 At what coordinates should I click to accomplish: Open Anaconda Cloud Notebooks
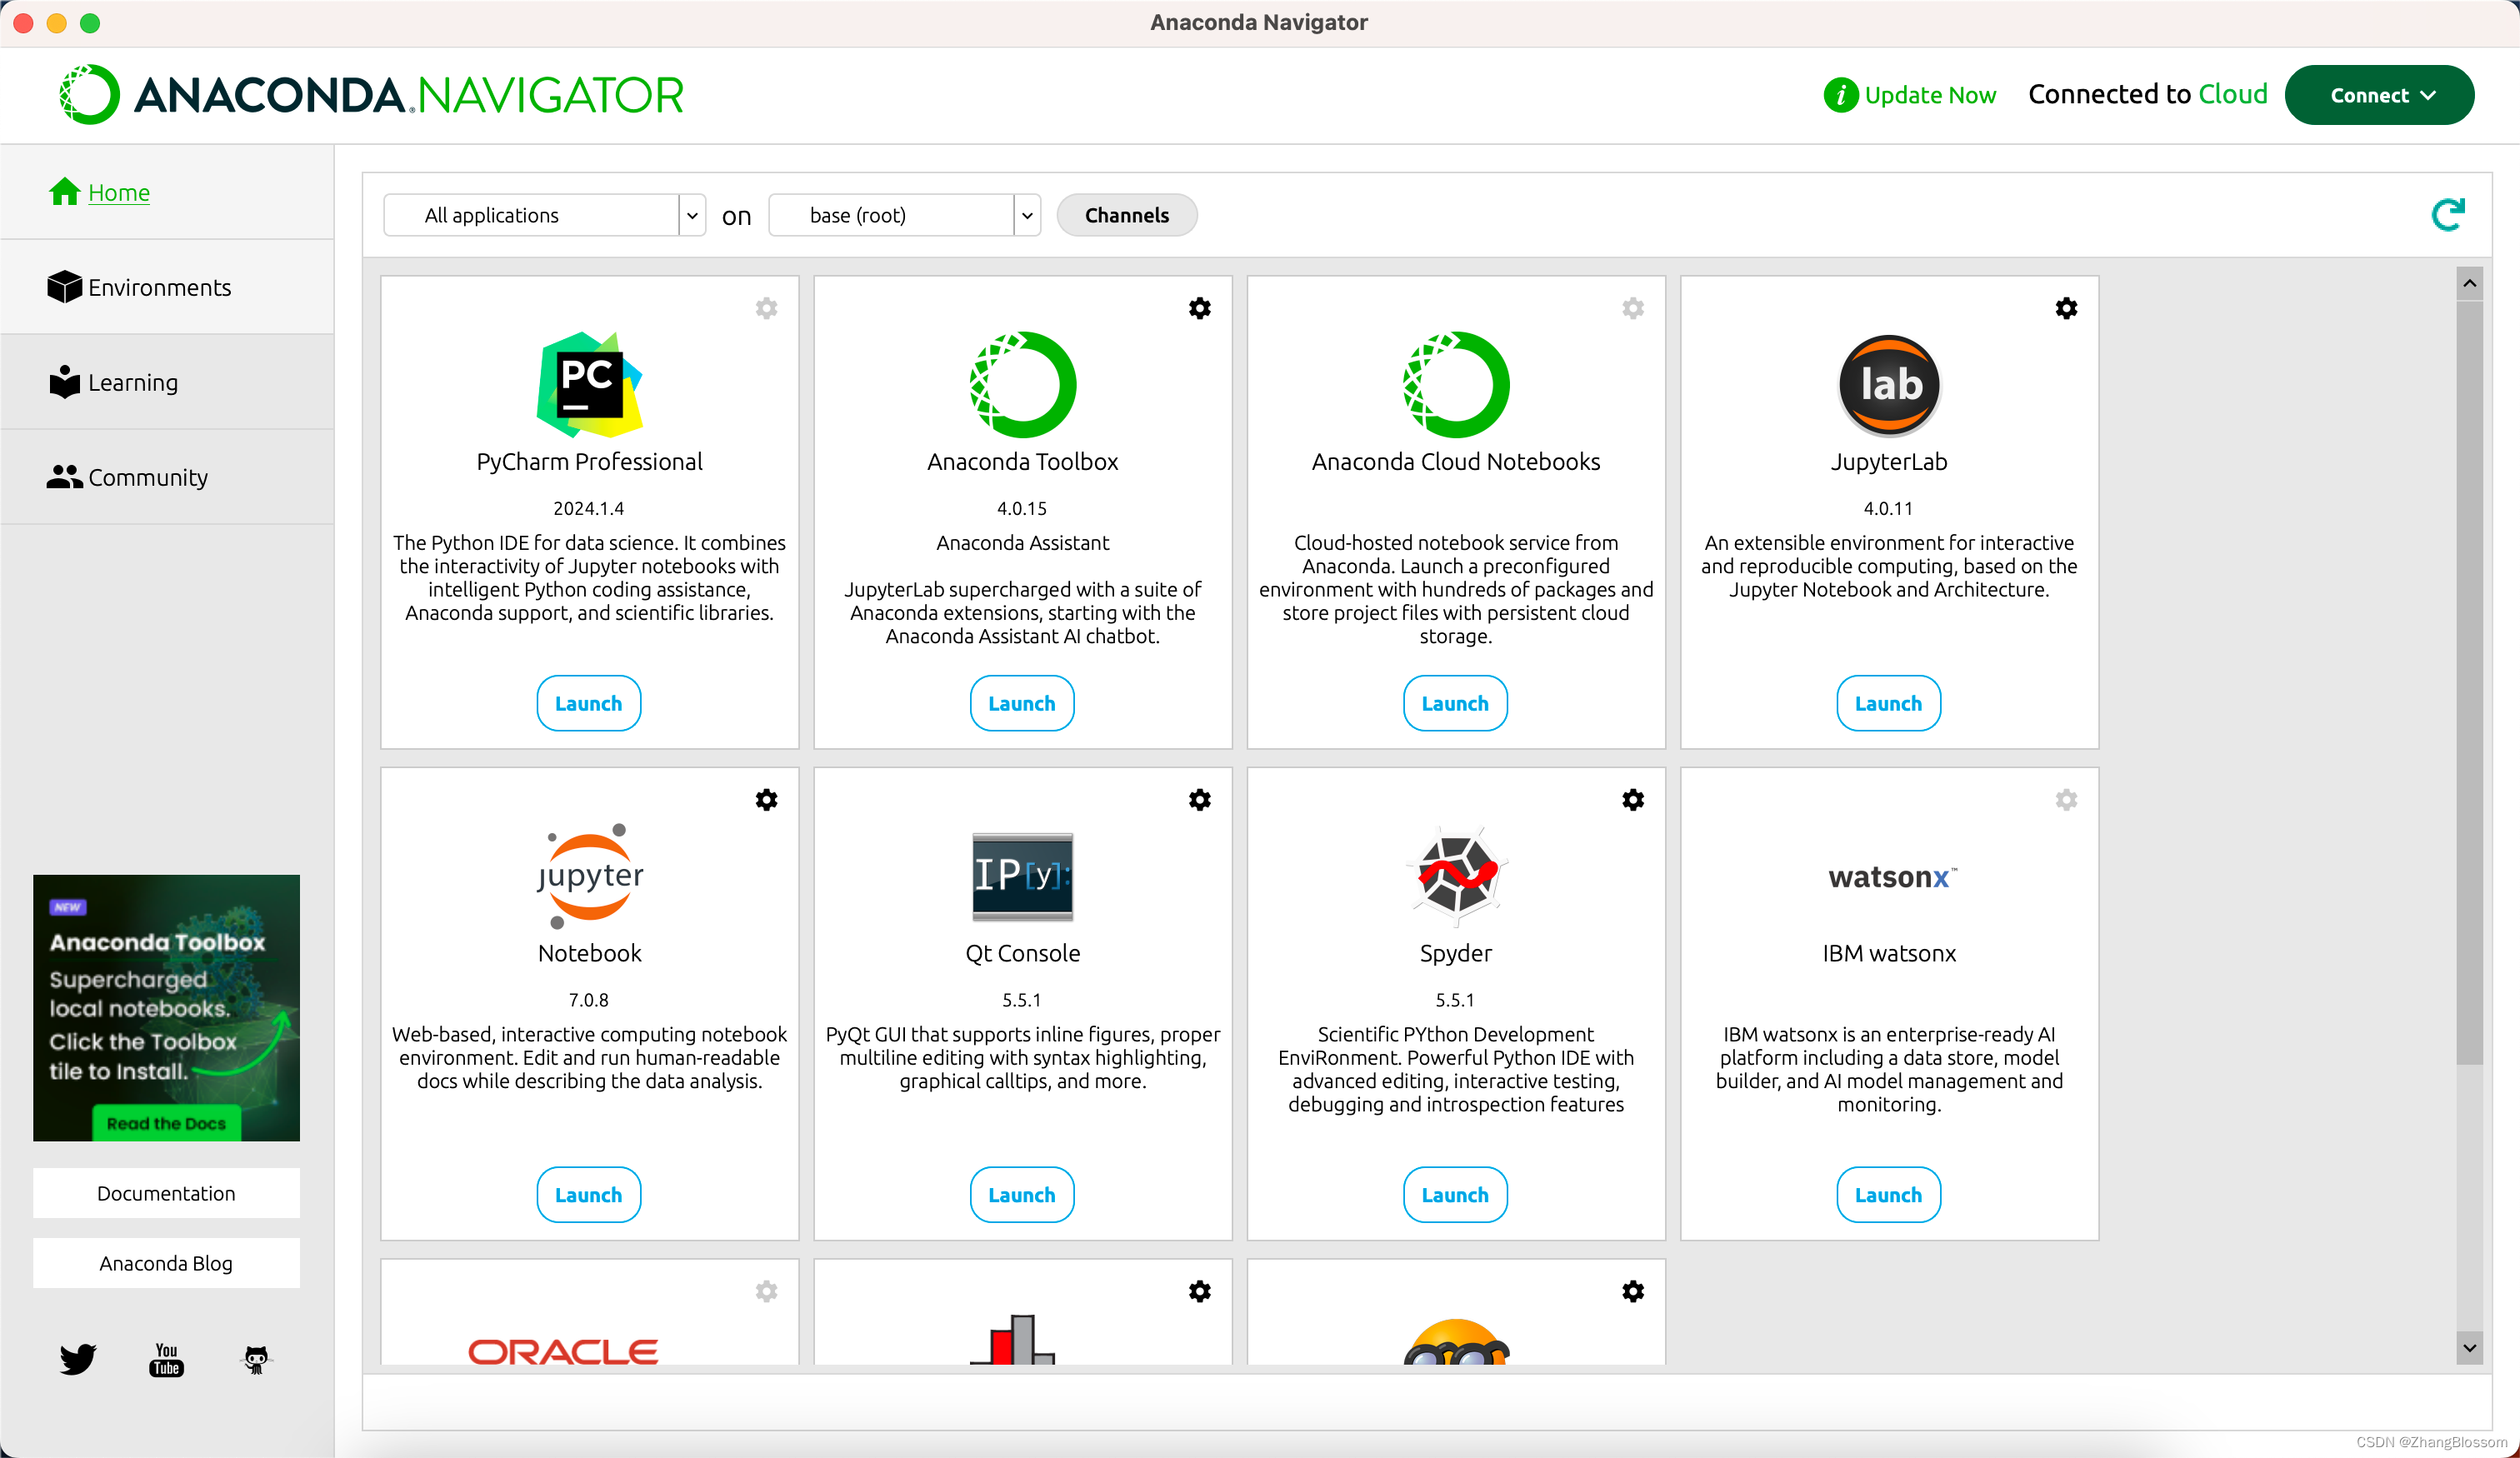point(1454,703)
